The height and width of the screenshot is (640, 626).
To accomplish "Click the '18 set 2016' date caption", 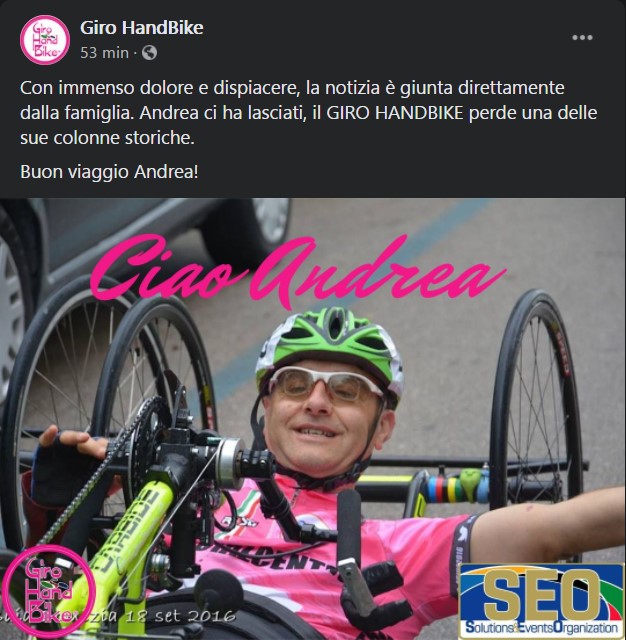I will click(x=181, y=616).
